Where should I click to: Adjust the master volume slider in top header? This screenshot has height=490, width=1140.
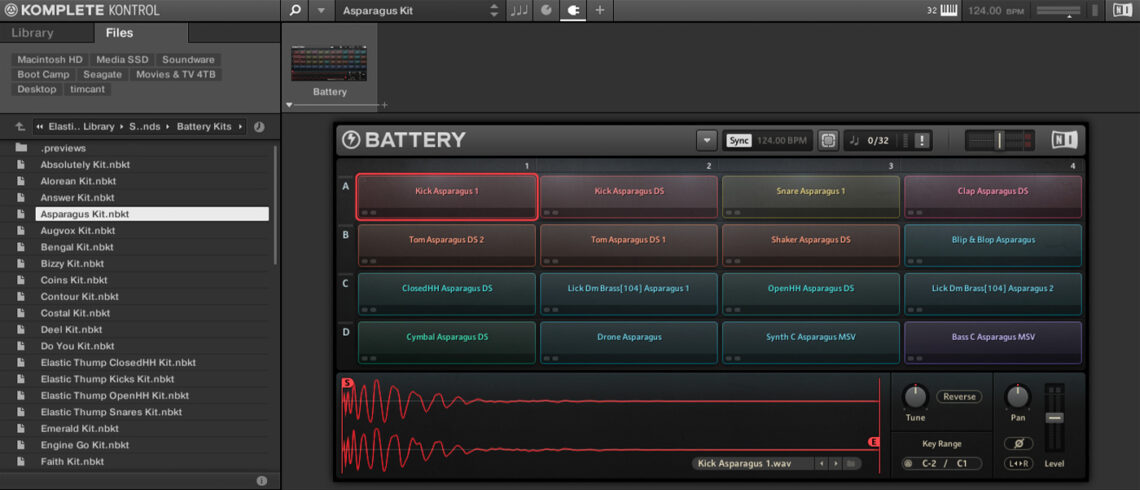[x=1058, y=11]
